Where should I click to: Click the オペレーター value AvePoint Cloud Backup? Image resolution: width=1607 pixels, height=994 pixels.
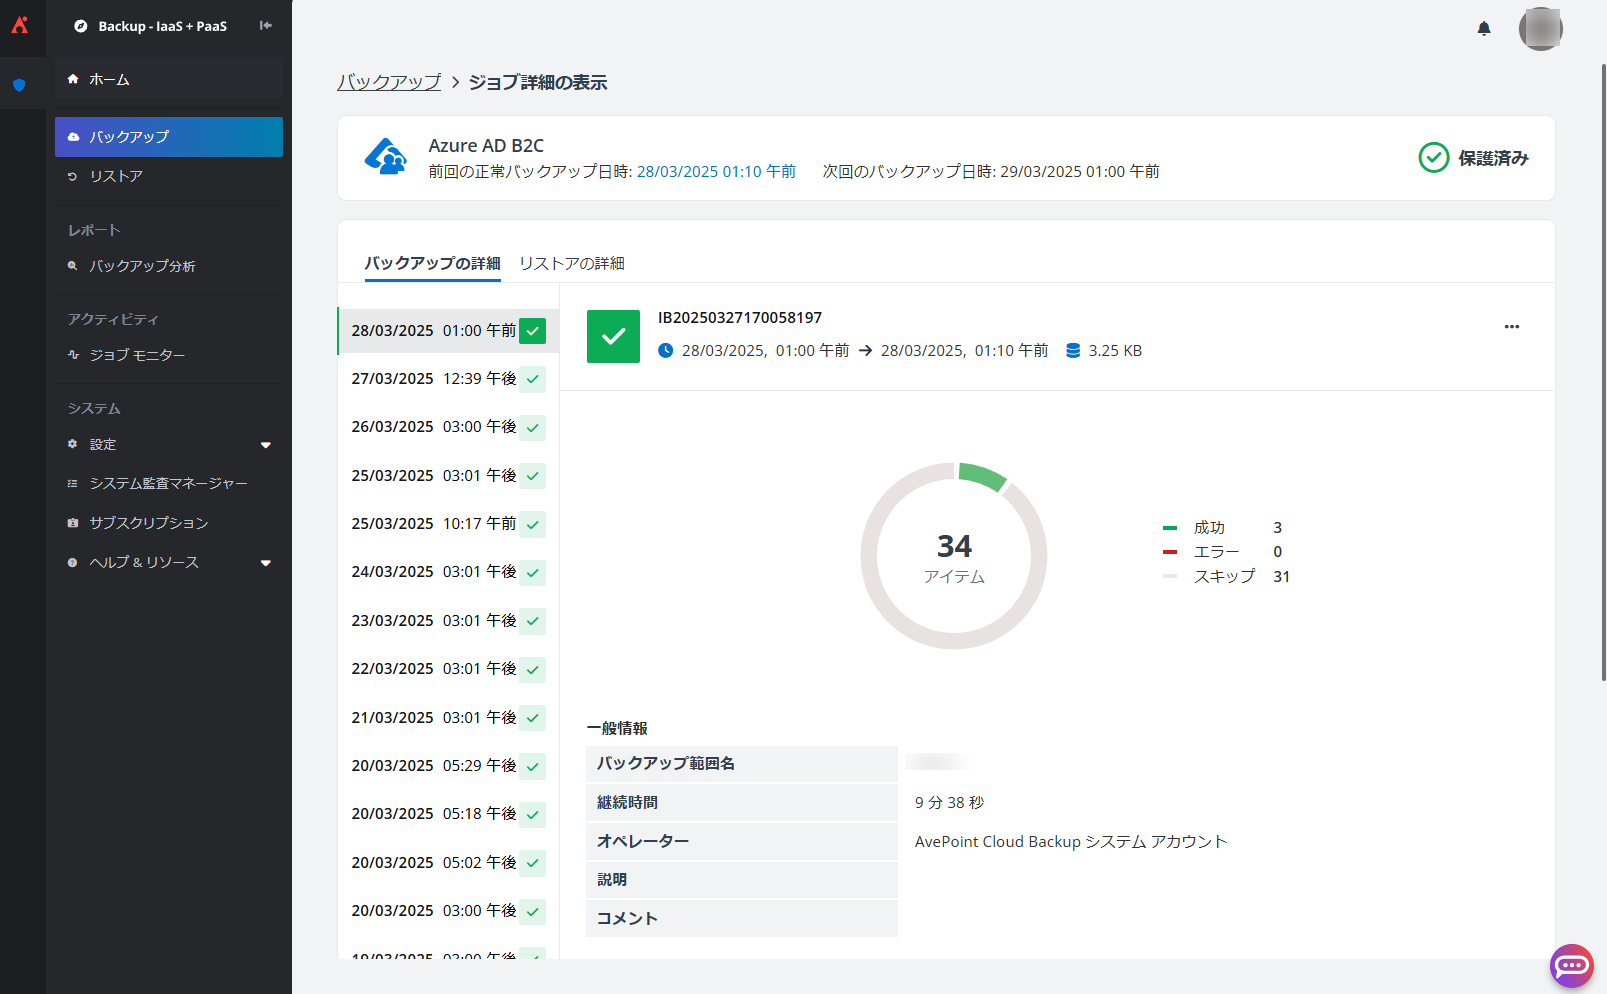(x=1071, y=842)
